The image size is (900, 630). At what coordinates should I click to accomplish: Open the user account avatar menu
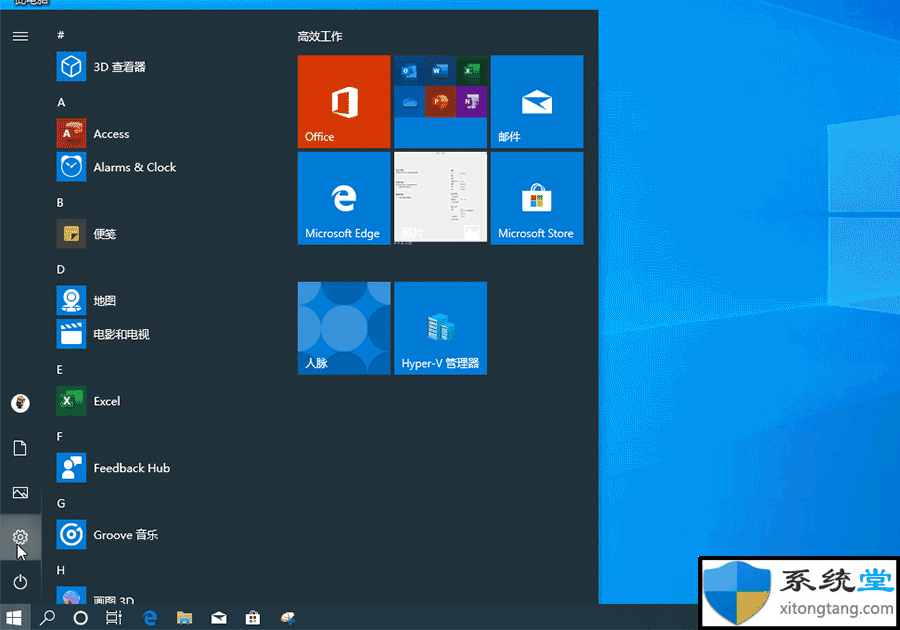point(20,403)
